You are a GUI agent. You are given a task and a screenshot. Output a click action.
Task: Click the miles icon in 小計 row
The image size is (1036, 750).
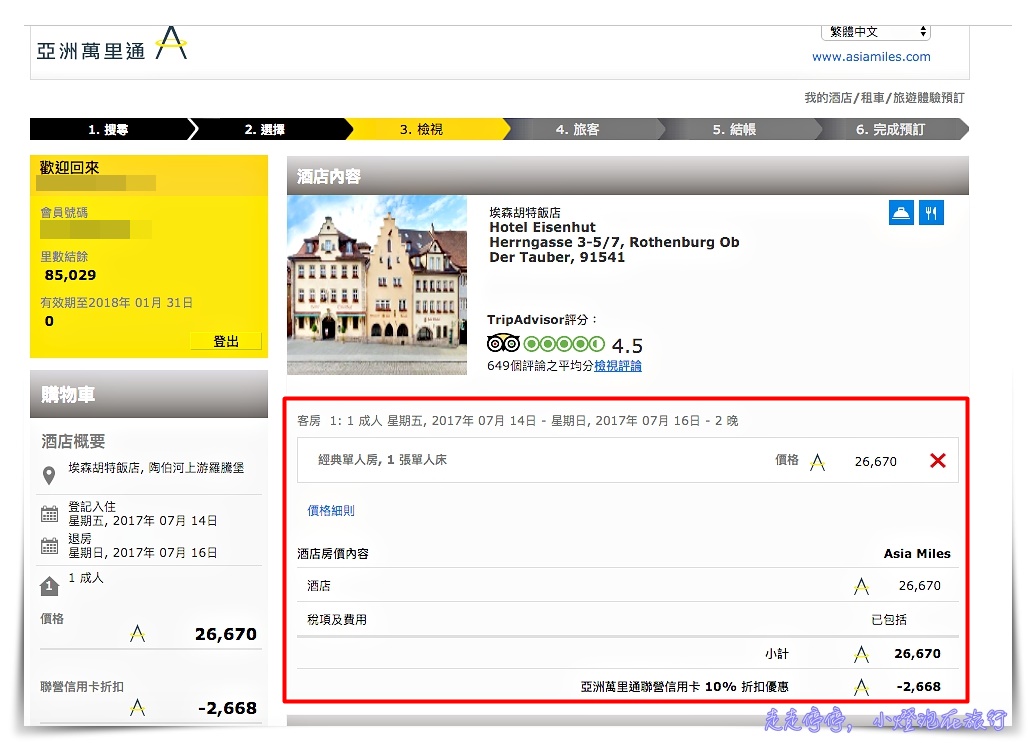click(861, 654)
